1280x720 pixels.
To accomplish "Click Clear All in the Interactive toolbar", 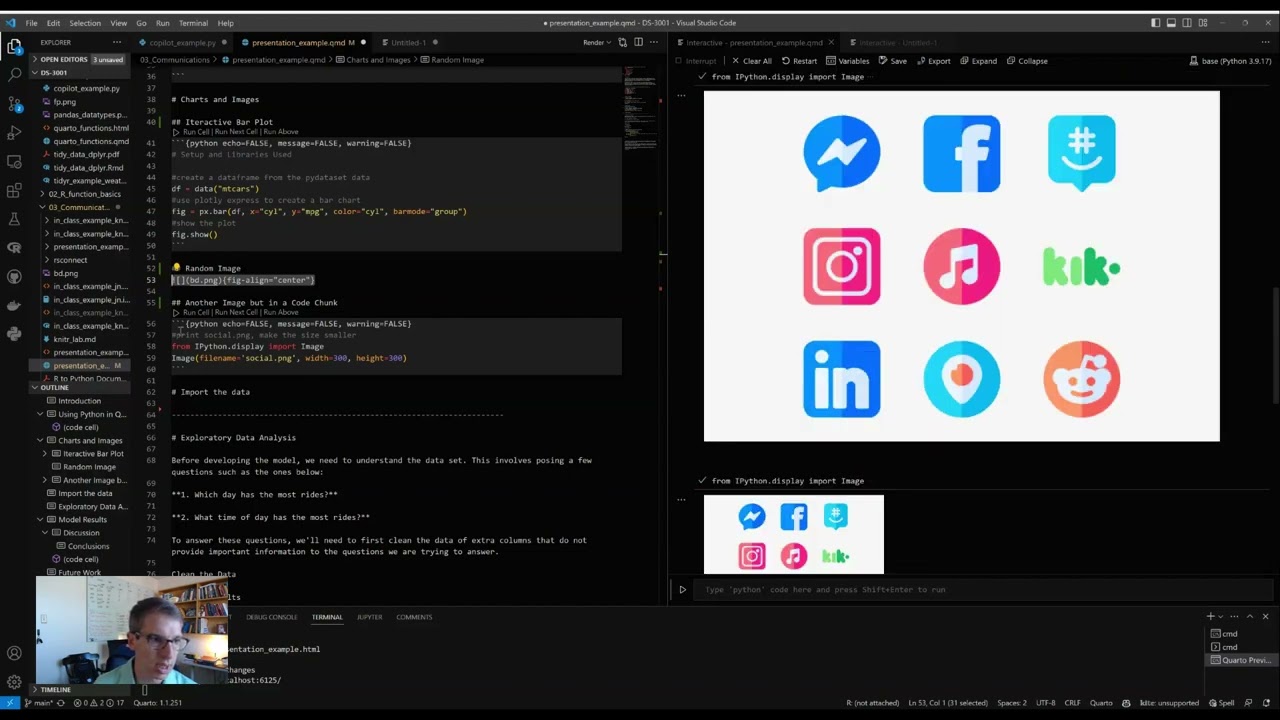I will 752,61.
